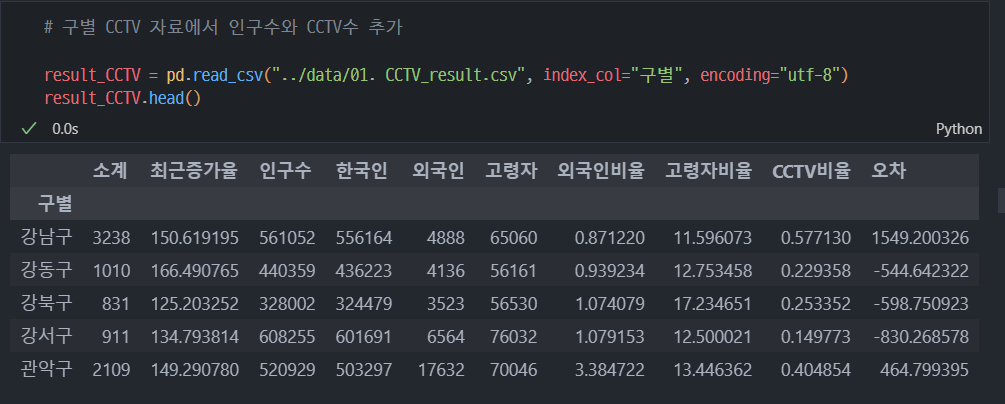Image resolution: width=1005 pixels, height=404 pixels.
Task: Click the 구별 index header
Action: (54, 204)
